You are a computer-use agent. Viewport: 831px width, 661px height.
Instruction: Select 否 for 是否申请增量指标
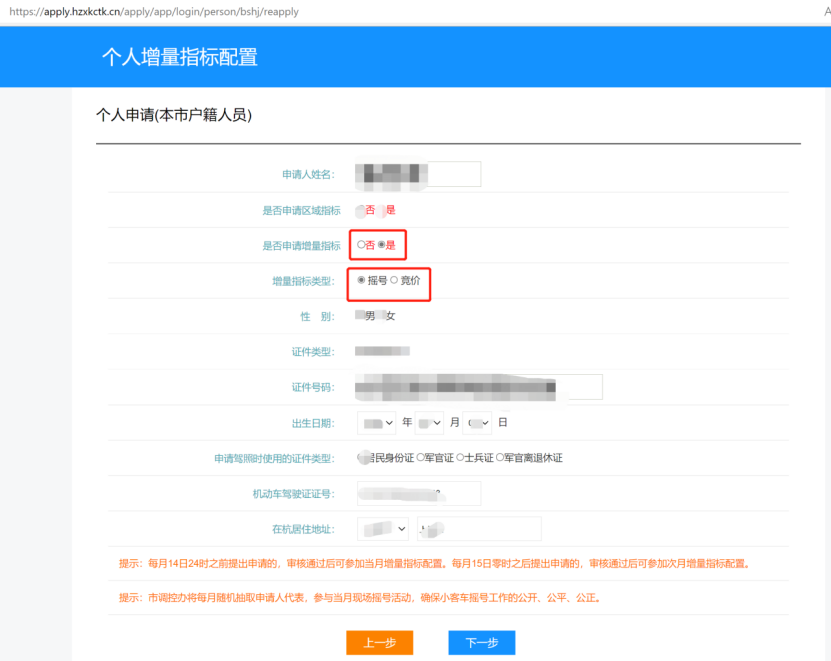(x=361, y=245)
